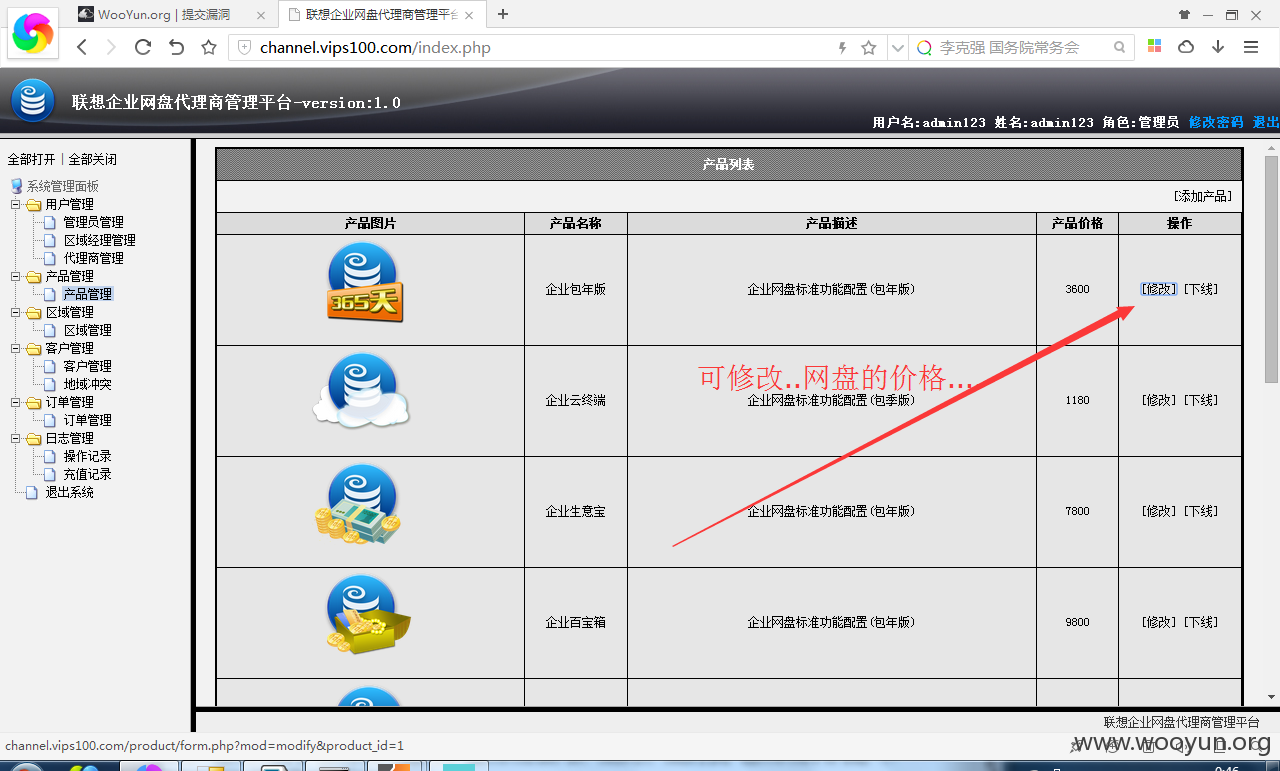
Task: Open the browser hamburger menu
Action: 1251,47
